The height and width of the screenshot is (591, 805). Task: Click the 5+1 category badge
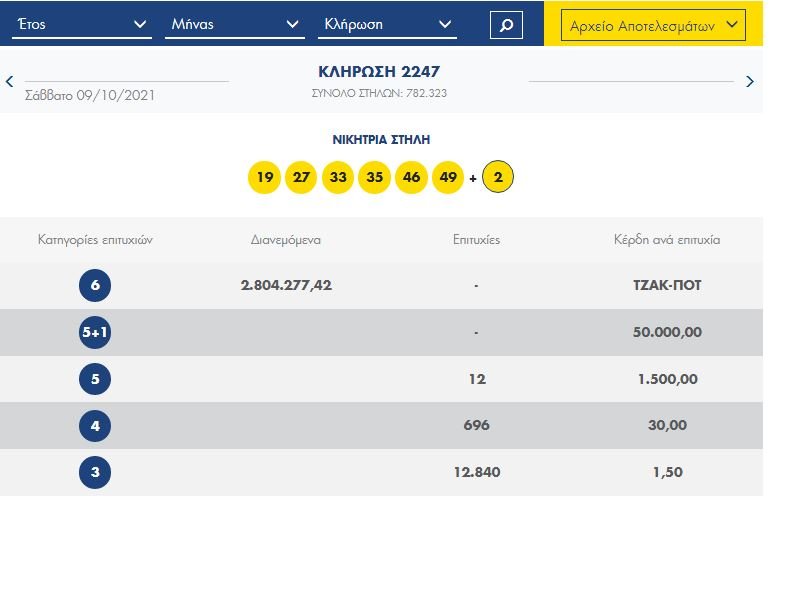tap(95, 333)
